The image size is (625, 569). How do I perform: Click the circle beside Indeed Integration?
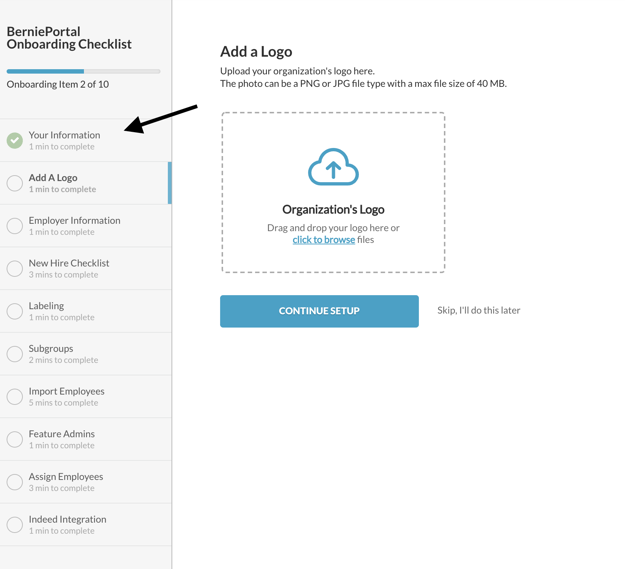click(x=15, y=524)
